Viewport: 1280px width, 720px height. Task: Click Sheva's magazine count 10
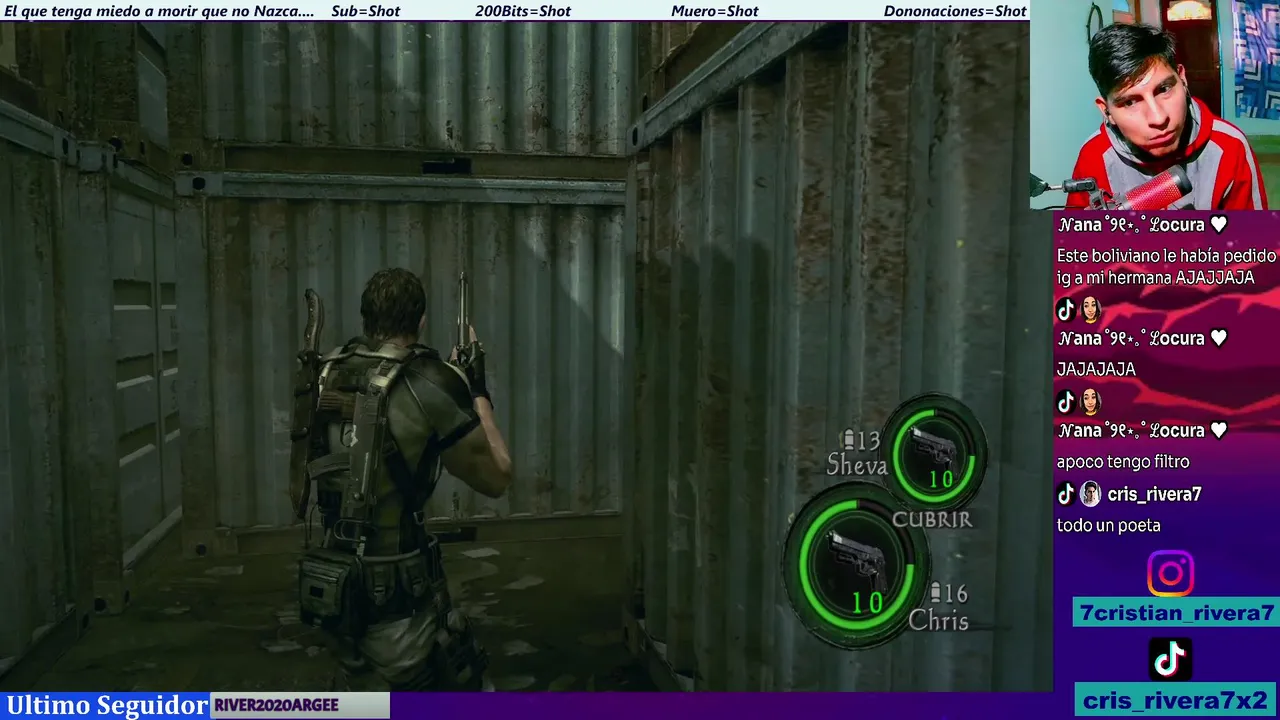[x=941, y=480]
